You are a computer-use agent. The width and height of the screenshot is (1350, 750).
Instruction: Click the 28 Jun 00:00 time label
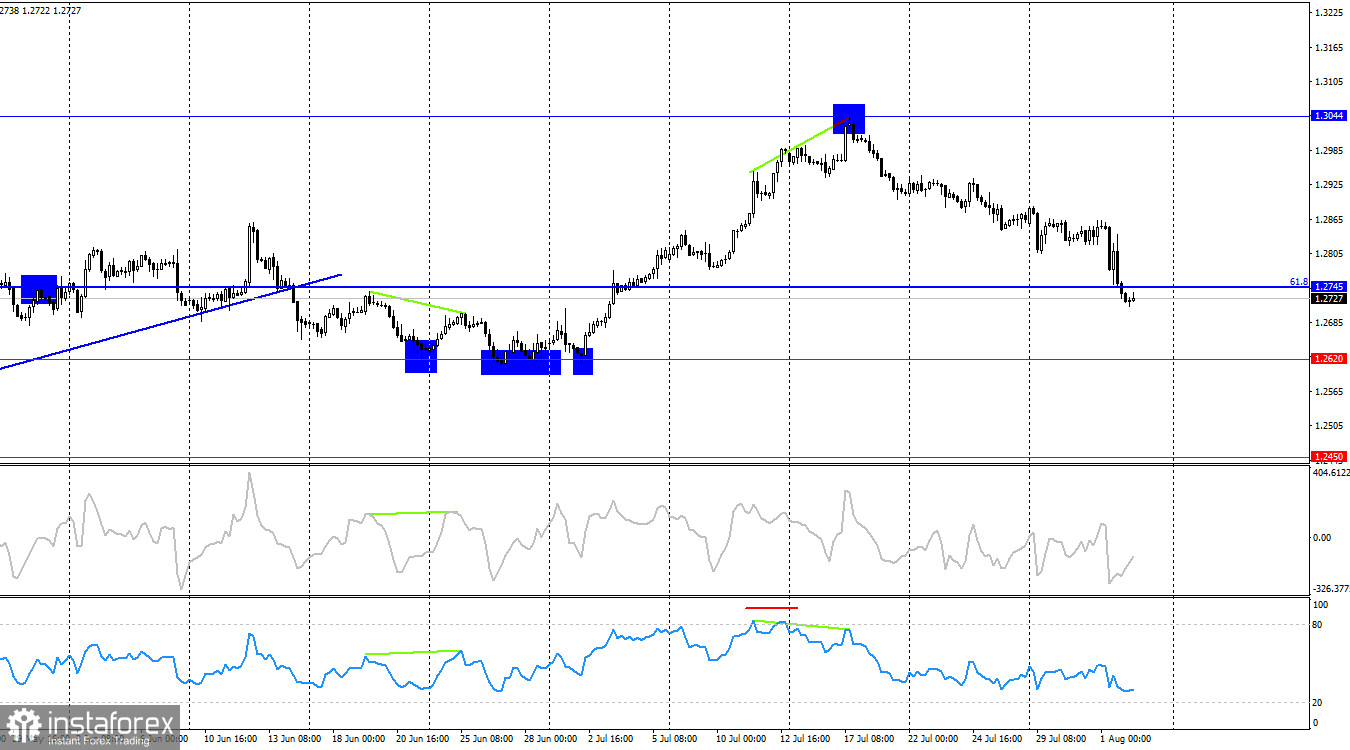[x=550, y=739]
